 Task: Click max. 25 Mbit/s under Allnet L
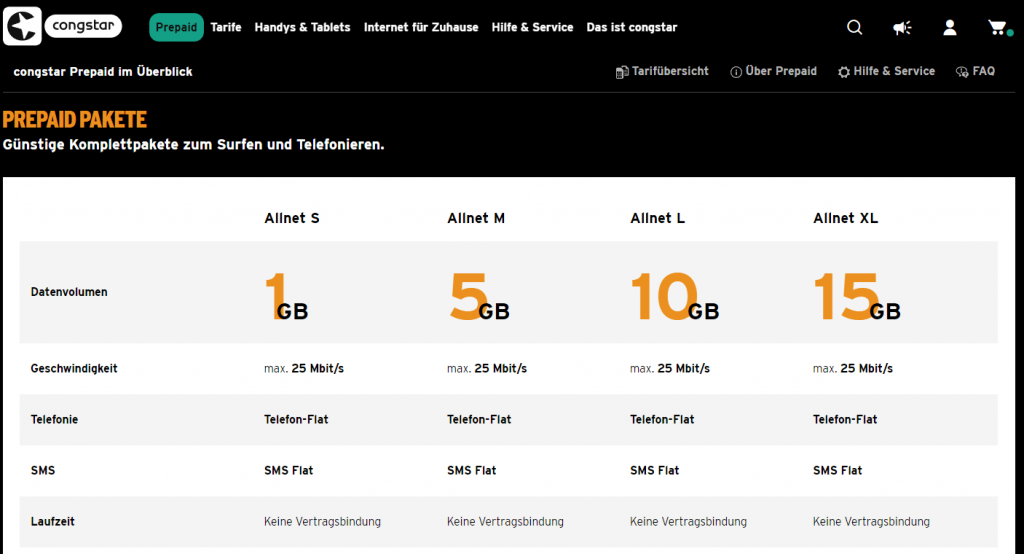coord(669,368)
